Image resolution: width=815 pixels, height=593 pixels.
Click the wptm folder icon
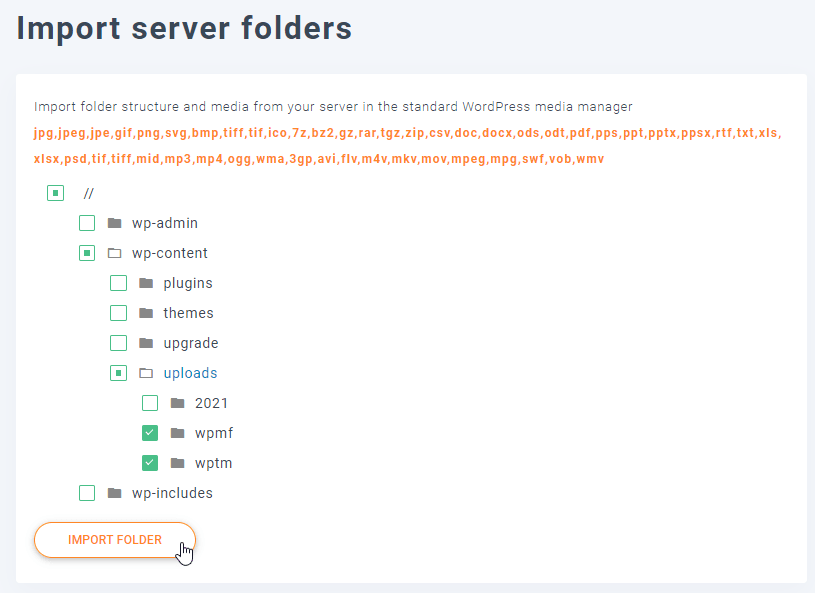pos(178,463)
